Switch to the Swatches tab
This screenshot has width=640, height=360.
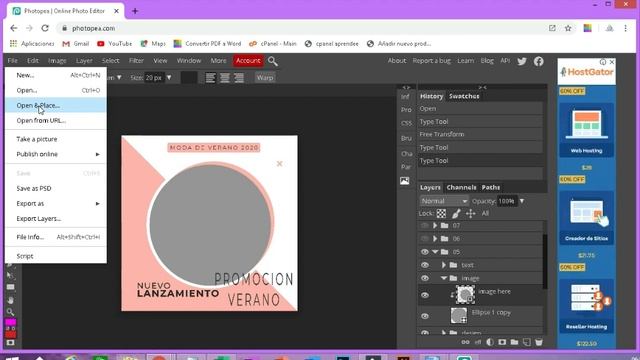(464, 96)
